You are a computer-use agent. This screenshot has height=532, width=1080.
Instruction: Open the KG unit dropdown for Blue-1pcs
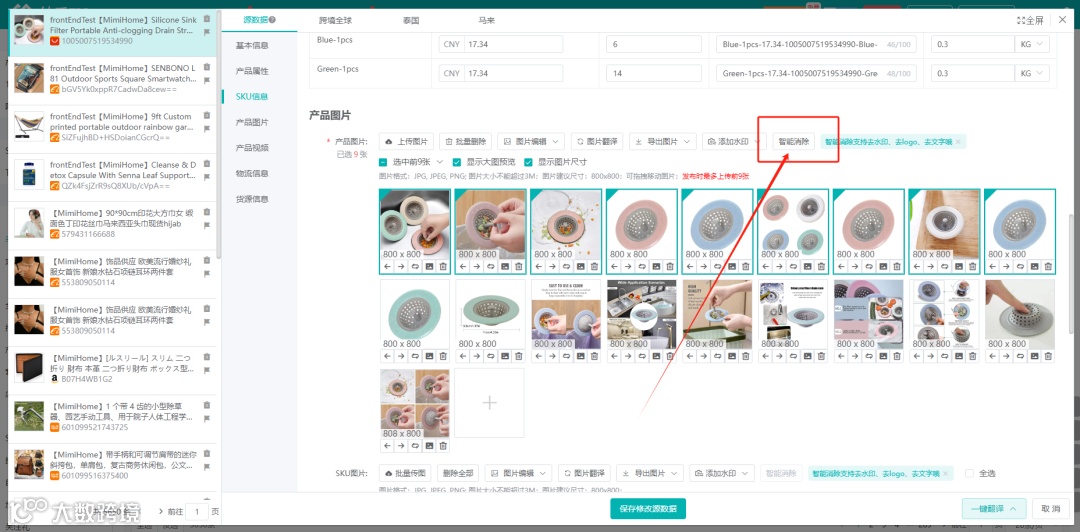point(1032,44)
